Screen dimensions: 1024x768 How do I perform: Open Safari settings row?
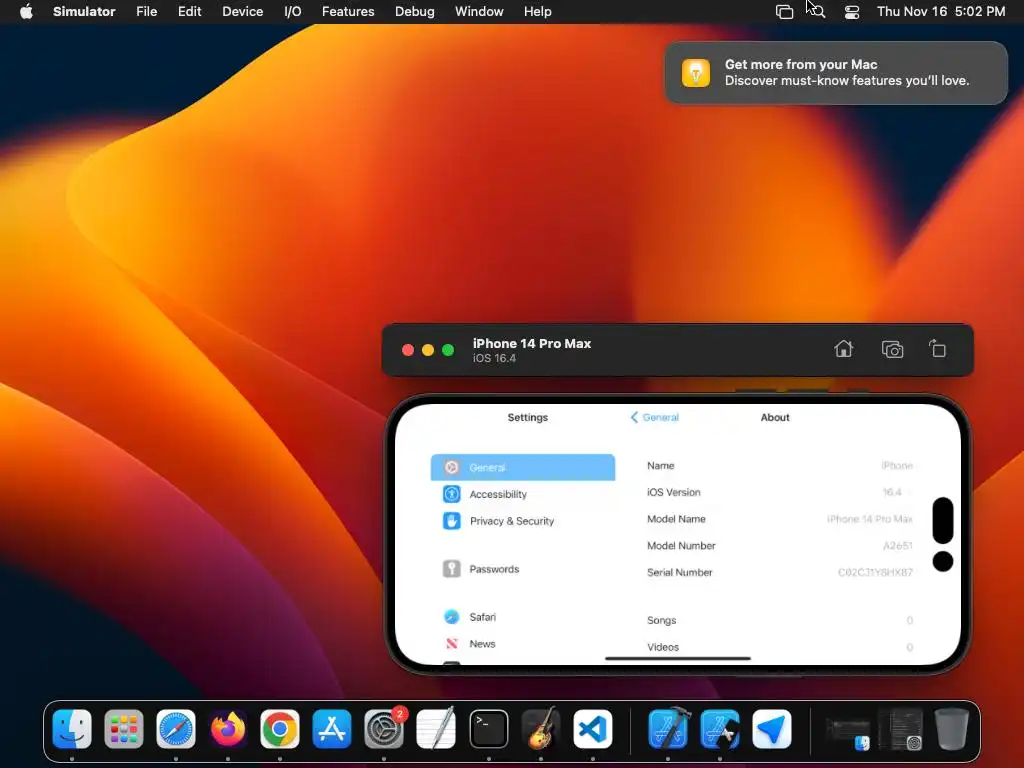point(522,617)
